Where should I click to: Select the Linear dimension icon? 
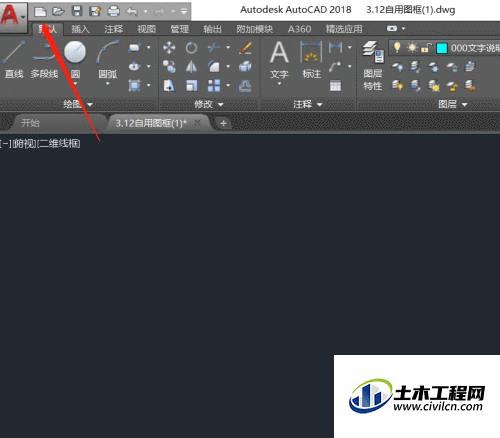[335, 48]
